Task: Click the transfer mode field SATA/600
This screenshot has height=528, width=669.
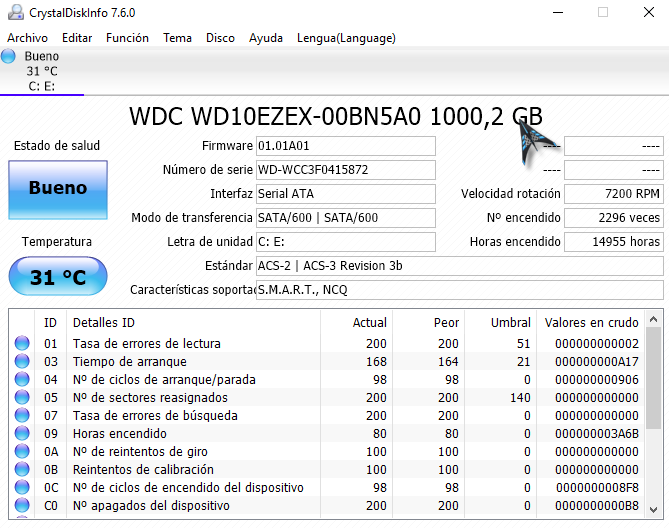Action: [x=346, y=218]
